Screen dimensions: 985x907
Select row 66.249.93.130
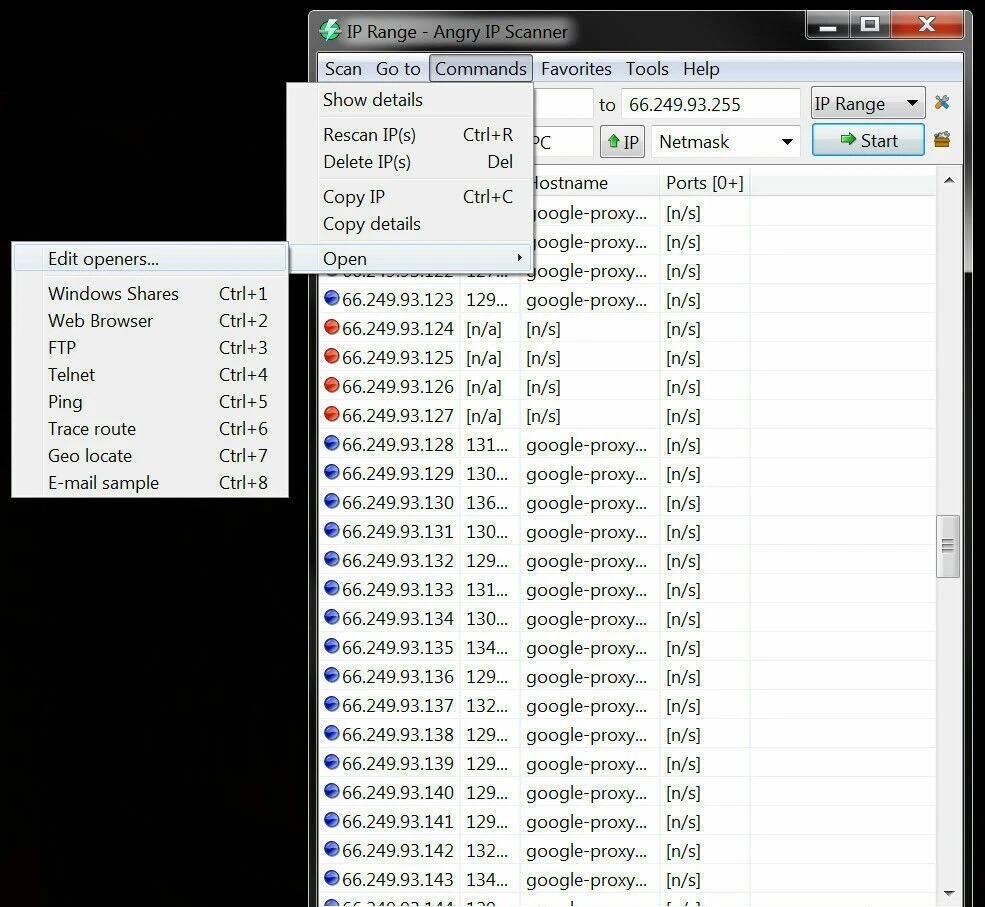click(x=627, y=502)
